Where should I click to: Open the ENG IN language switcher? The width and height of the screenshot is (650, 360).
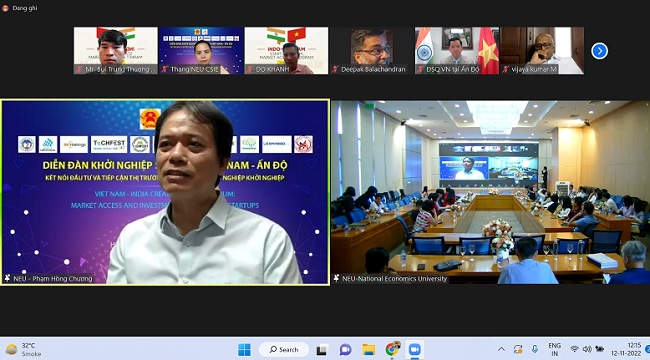(555, 350)
